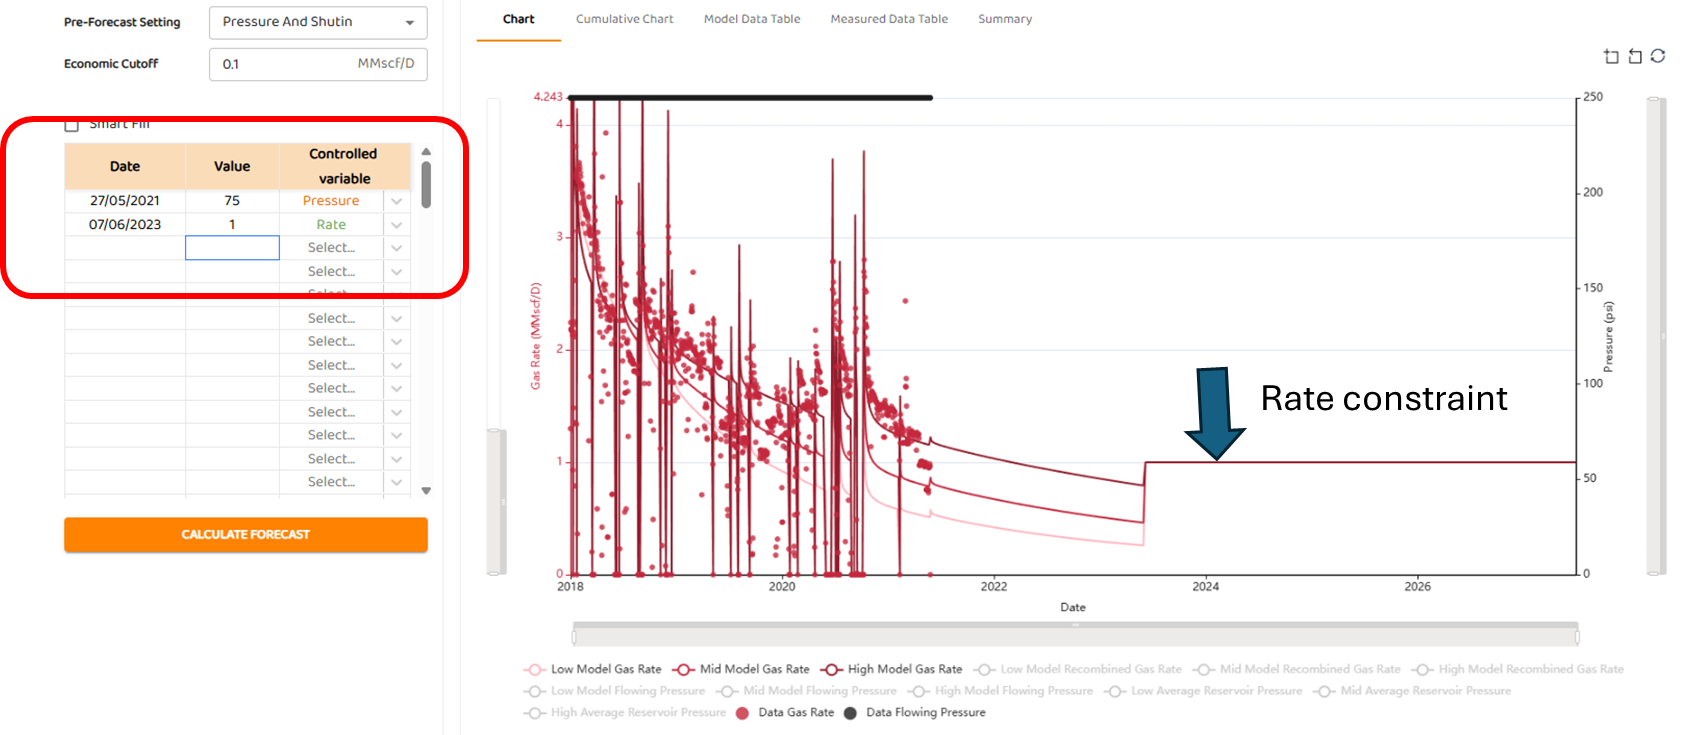Expand the Rate controlled variable dropdown
Screen dimensions: 1681x735
pos(397,225)
